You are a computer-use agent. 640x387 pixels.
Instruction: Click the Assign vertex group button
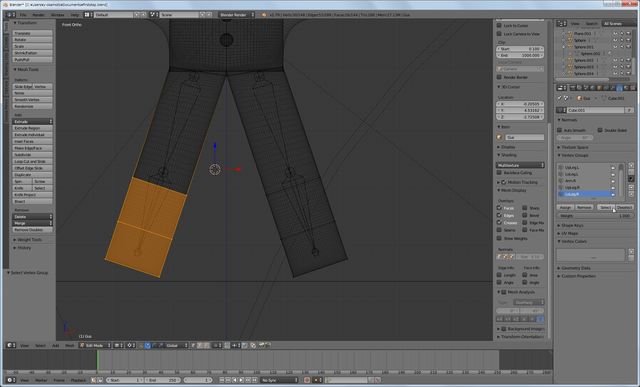click(565, 207)
